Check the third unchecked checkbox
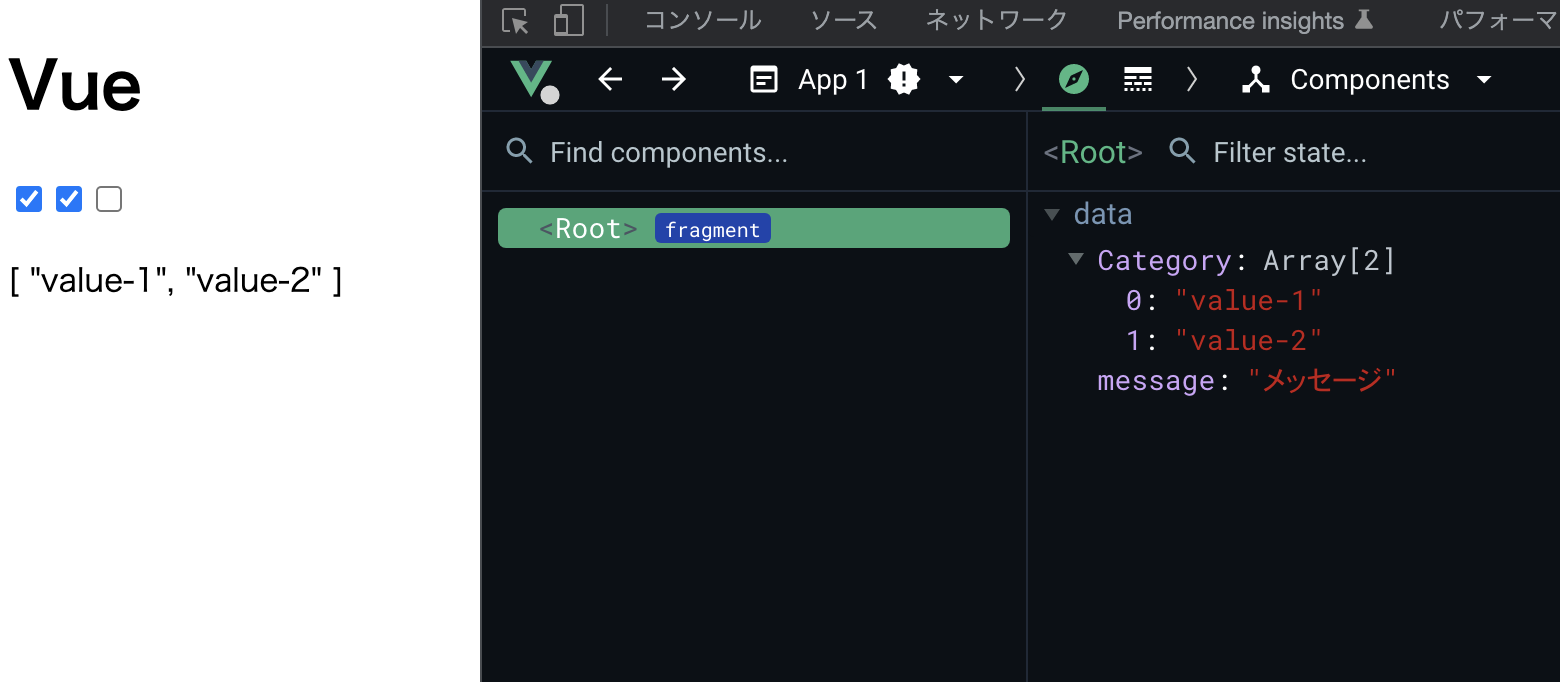The image size is (1560, 682). pyautogui.click(x=109, y=199)
